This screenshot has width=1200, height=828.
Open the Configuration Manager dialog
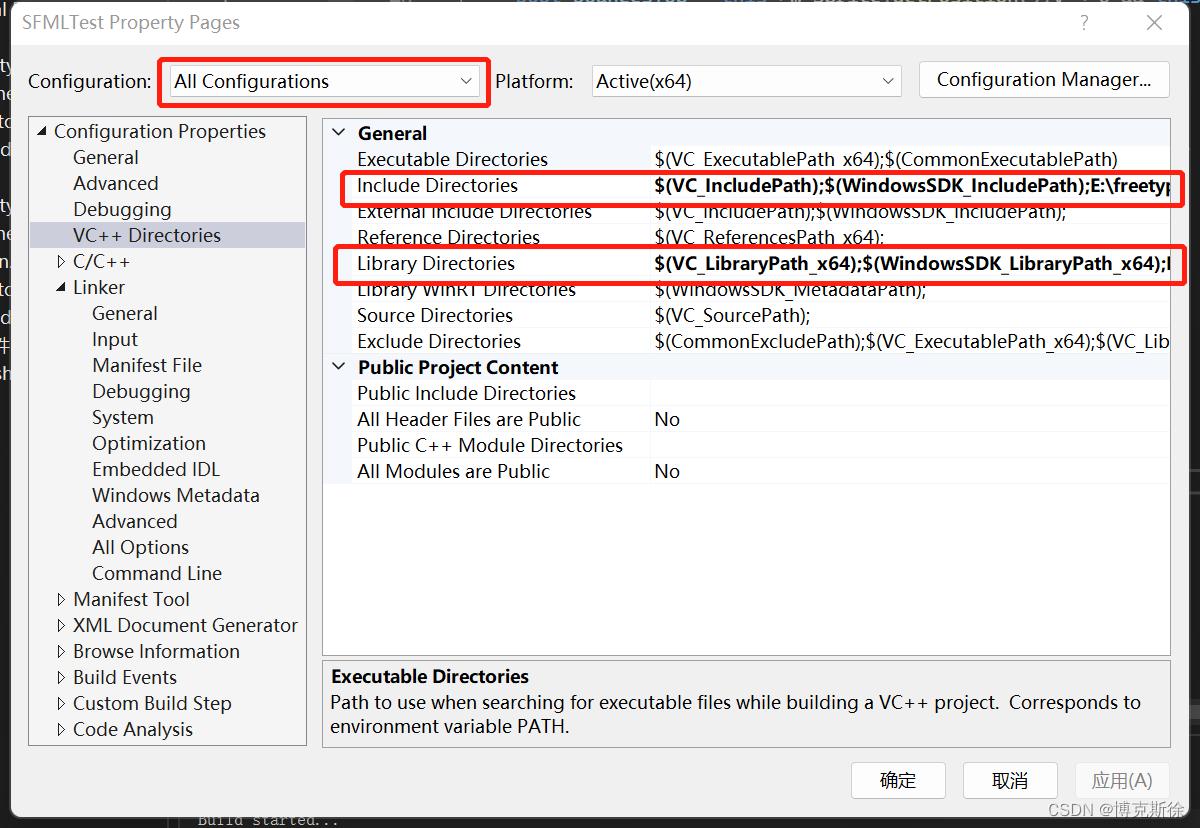click(1044, 79)
